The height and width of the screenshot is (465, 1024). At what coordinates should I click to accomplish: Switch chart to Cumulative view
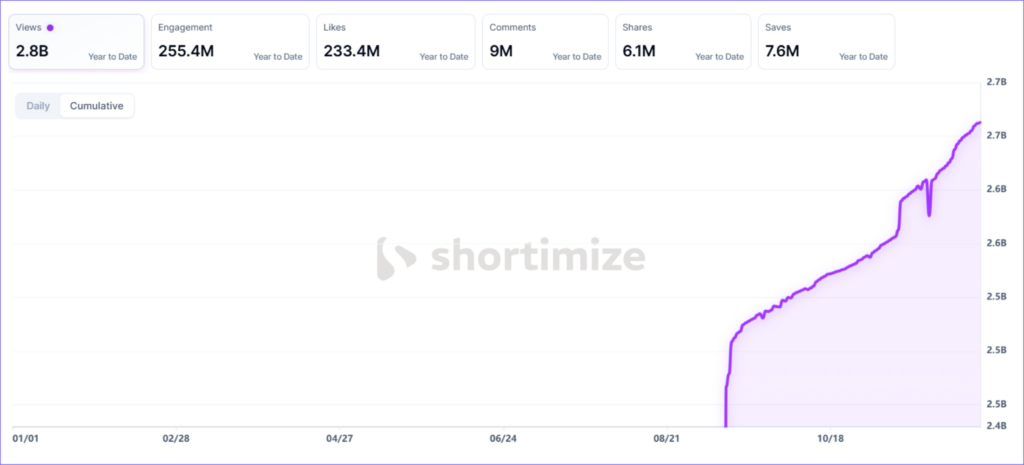click(x=96, y=106)
